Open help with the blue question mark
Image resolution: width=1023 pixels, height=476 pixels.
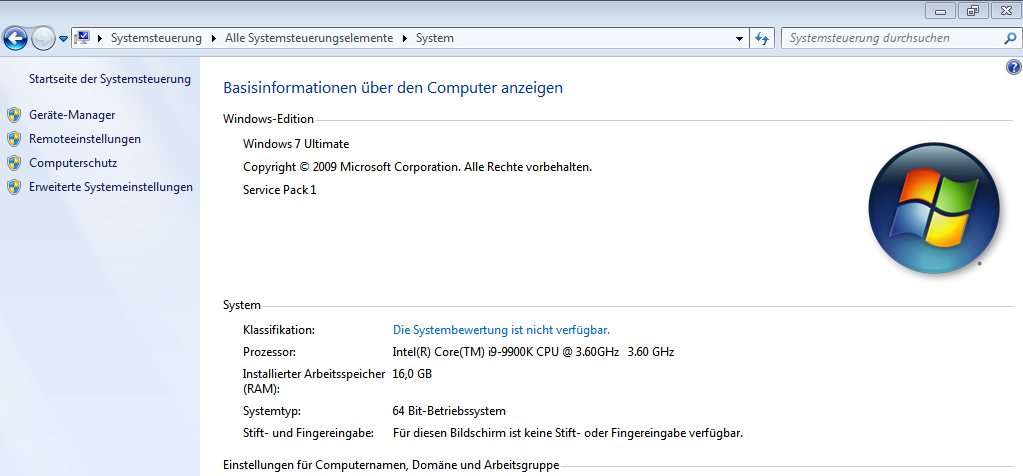tap(1014, 67)
